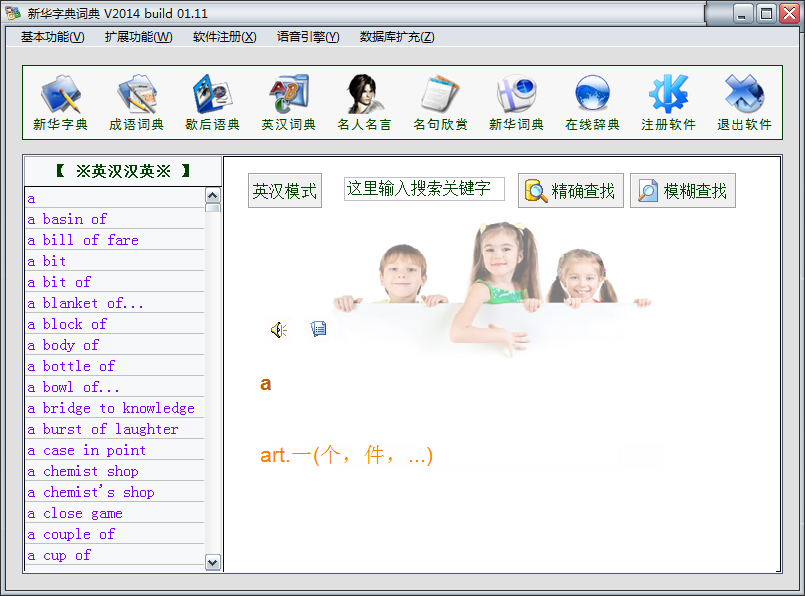Open 名人名言 famous quotes
Viewport: 805px width, 596px height.
coord(365,102)
